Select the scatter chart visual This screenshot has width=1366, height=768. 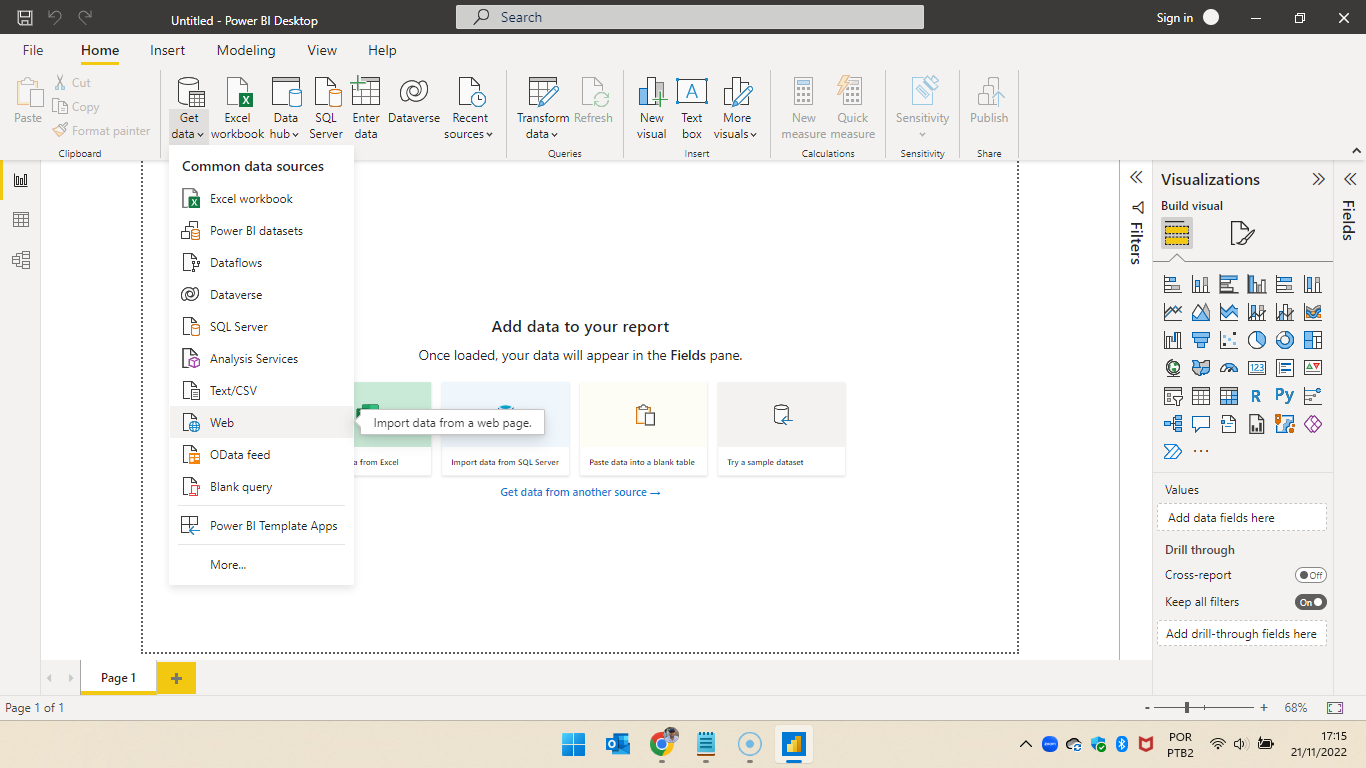pos(1229,340)
